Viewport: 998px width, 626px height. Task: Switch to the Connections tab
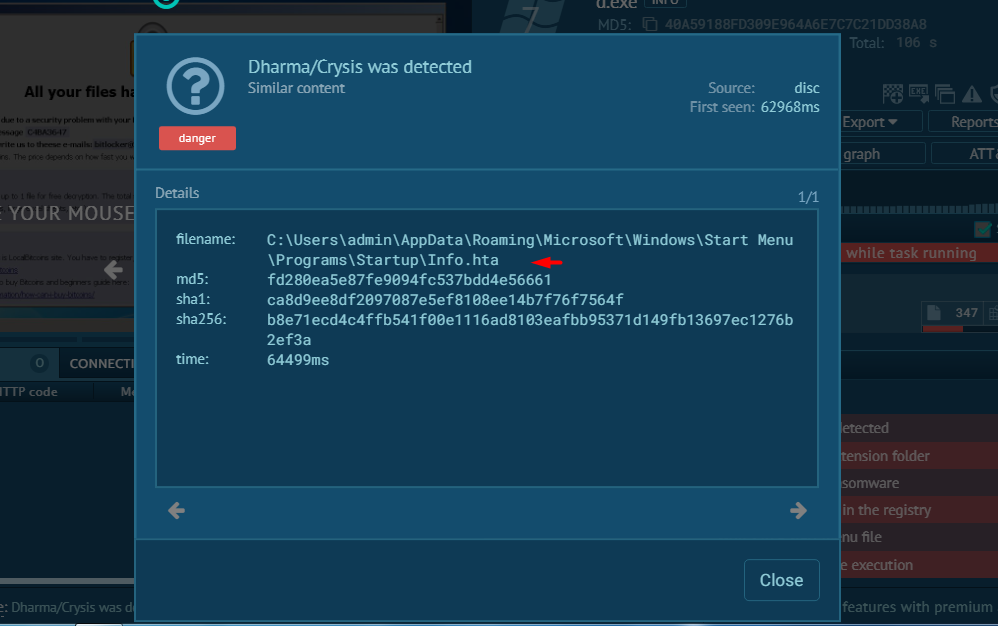coord(100,363)
